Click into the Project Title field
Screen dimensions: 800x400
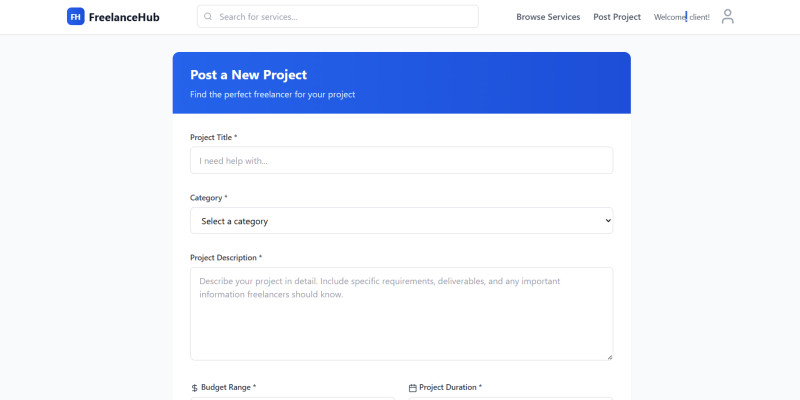401,161
